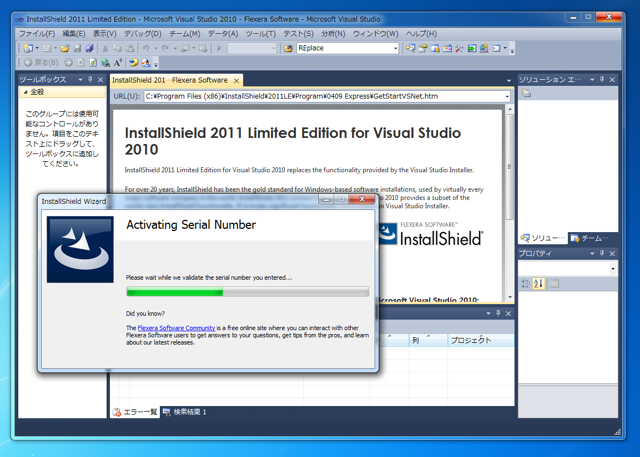Click the Font Size 'A' icon
640x457 pixels.
pos(118,62)
